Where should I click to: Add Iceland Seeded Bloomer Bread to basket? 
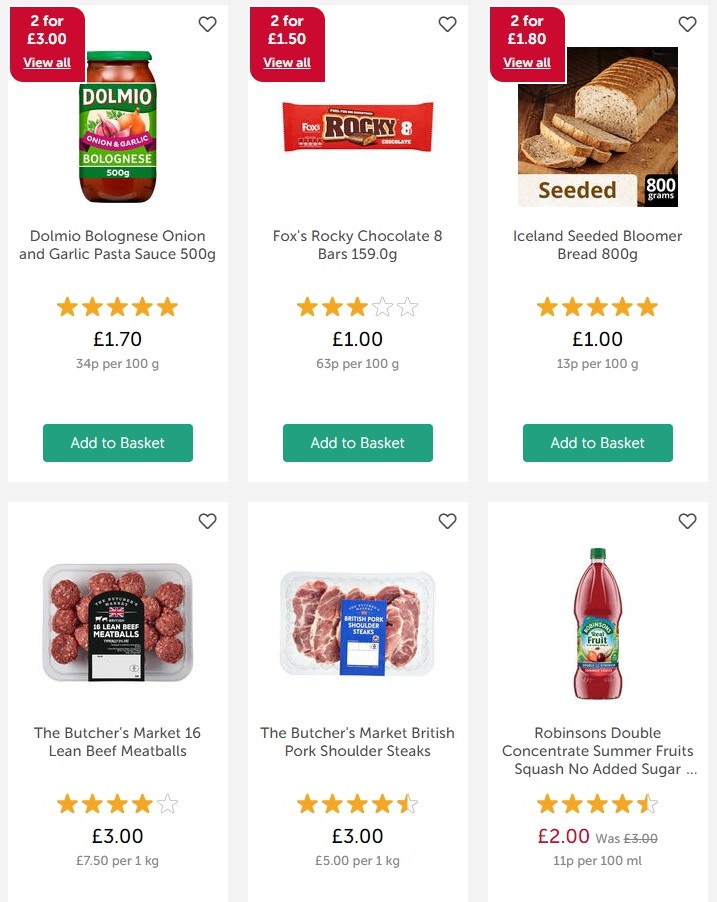click(x=597, y=442)
